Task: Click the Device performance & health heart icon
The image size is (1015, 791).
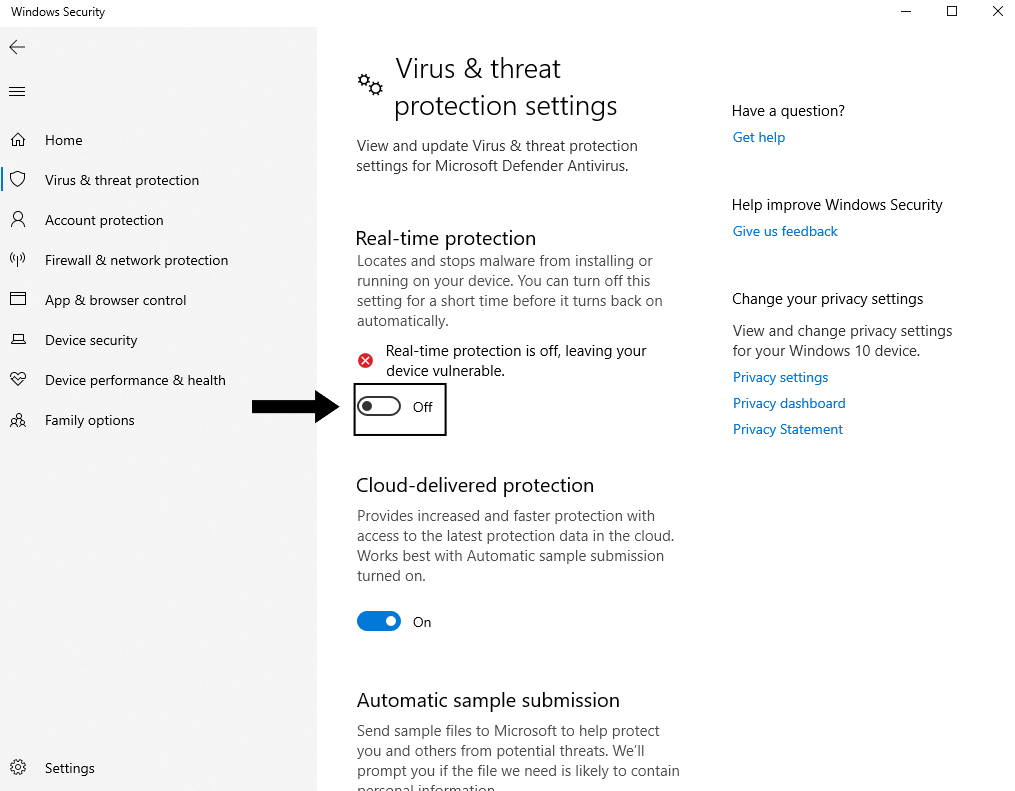Action: click(19, 380)
